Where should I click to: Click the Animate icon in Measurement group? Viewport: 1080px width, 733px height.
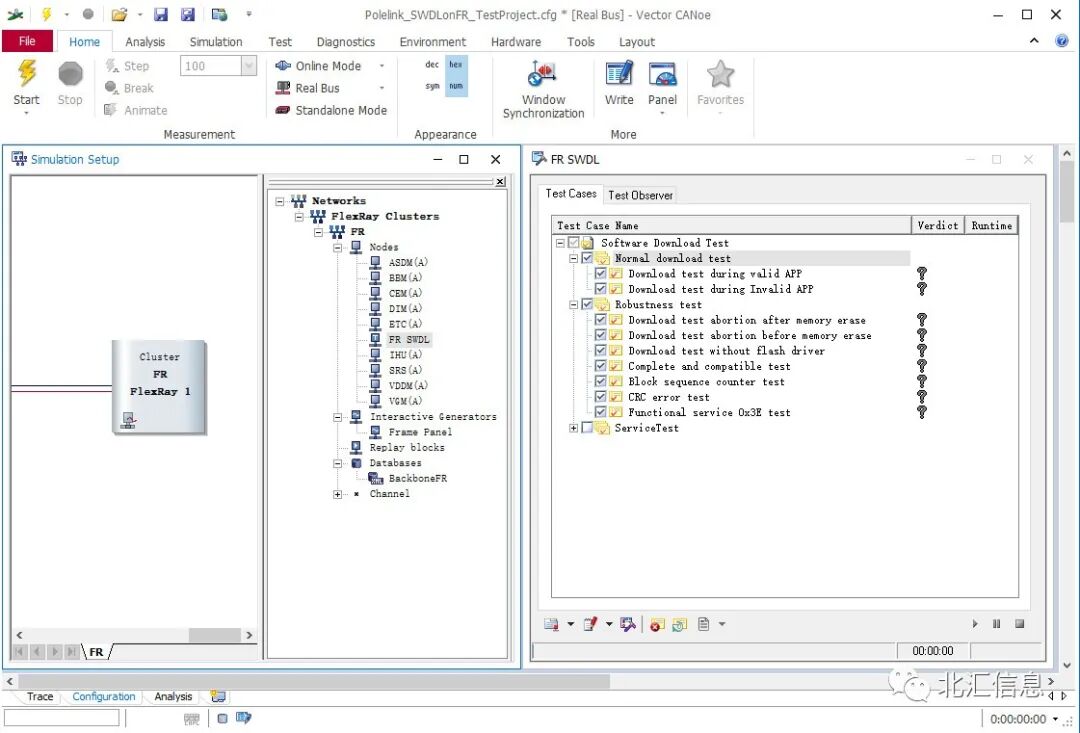(110, 110)
